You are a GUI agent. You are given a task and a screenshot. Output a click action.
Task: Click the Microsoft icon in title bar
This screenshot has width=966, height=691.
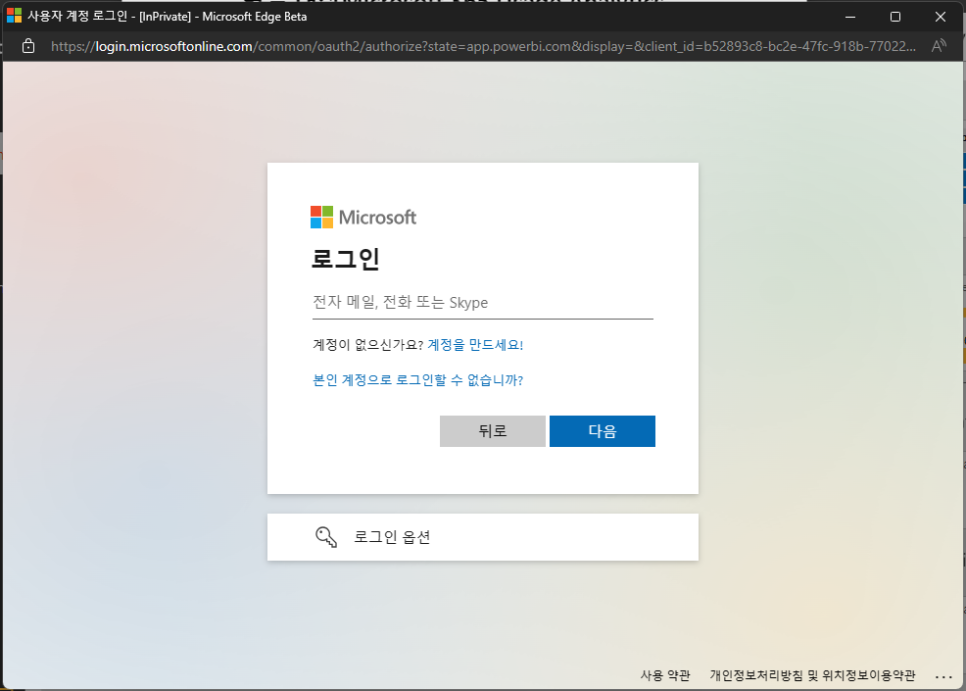pos(14,17)
